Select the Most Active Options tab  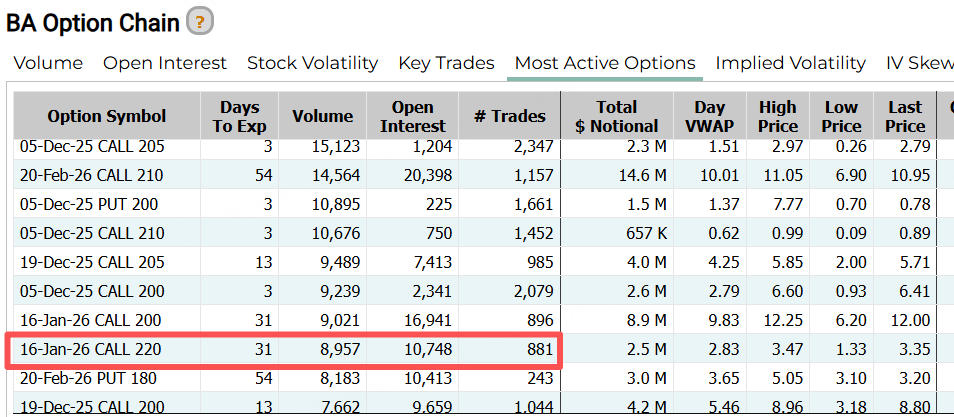pyautogui.click(x=604, y=63)
